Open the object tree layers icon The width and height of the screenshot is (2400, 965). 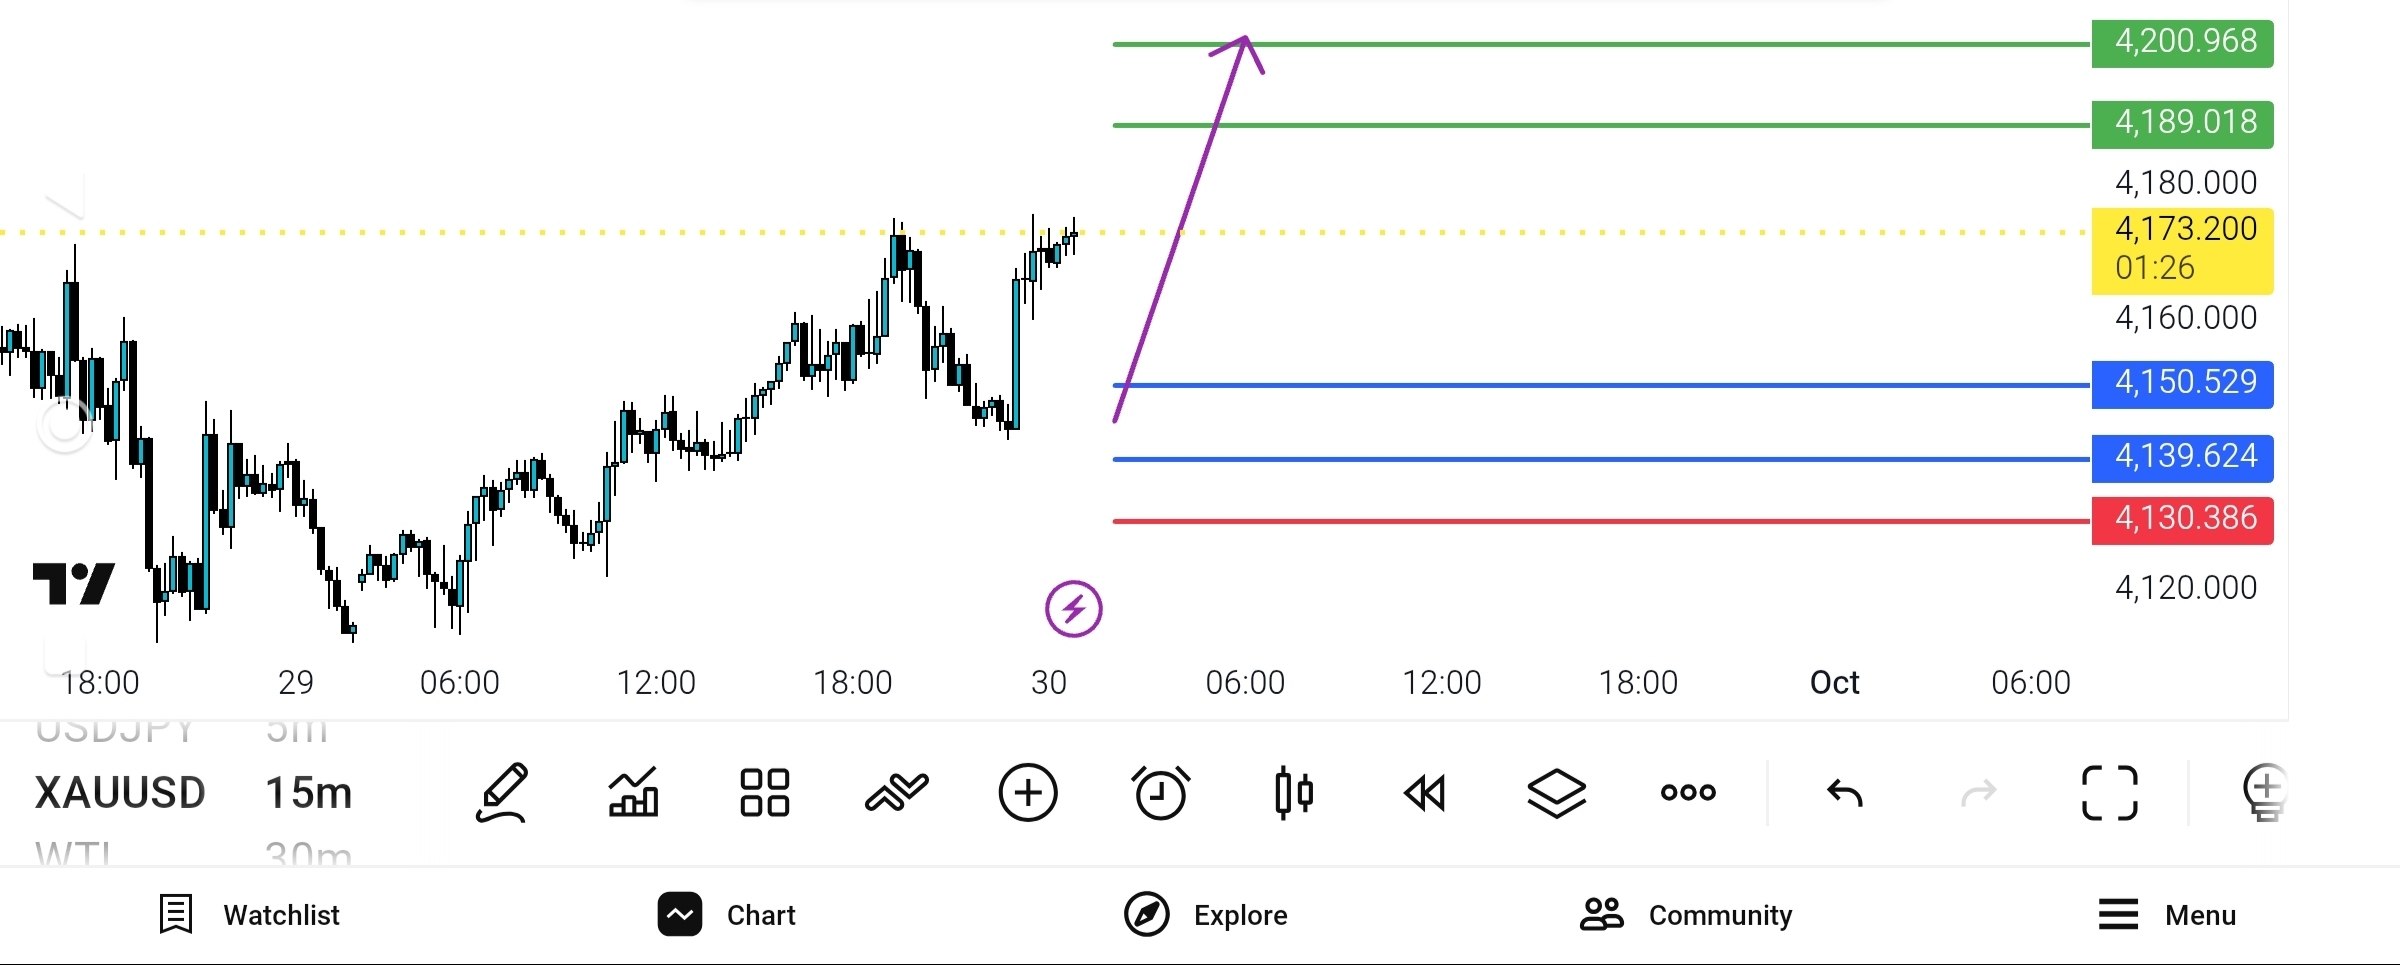pyautogui.click(x=1557, y=793)
